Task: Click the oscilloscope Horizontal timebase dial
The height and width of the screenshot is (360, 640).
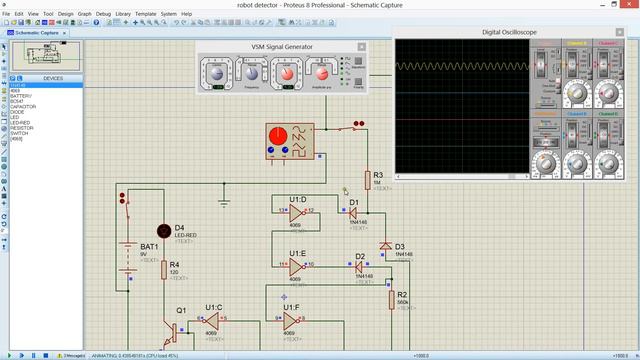Action: [545, 164]
